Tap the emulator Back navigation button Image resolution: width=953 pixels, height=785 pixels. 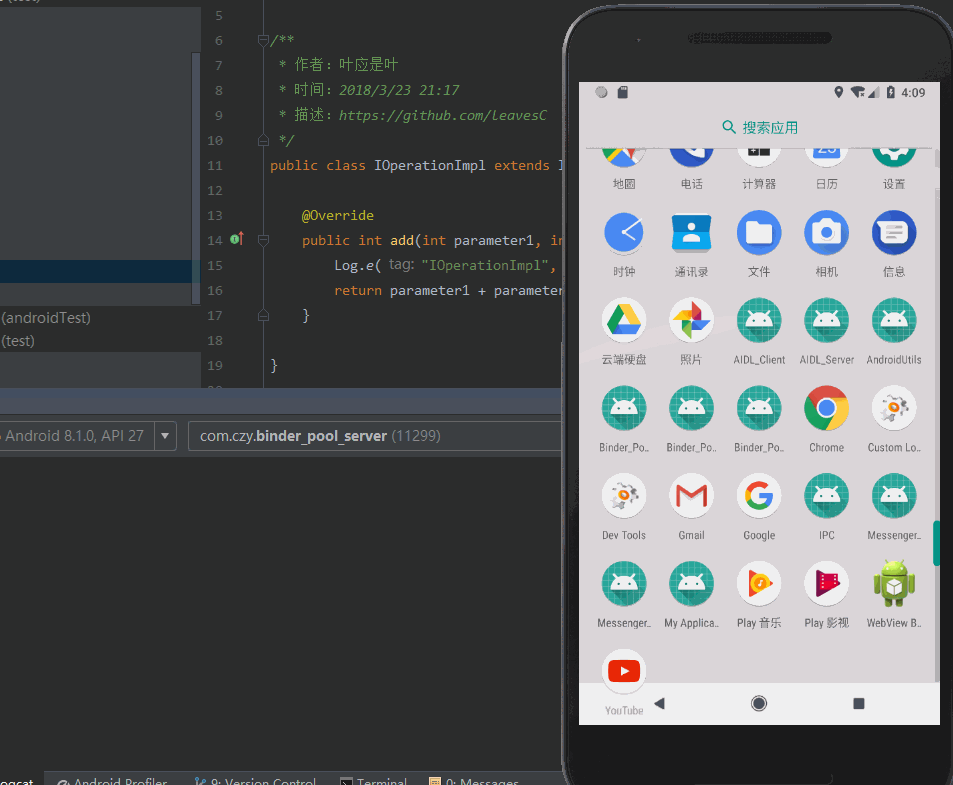[x=660, y=704]
